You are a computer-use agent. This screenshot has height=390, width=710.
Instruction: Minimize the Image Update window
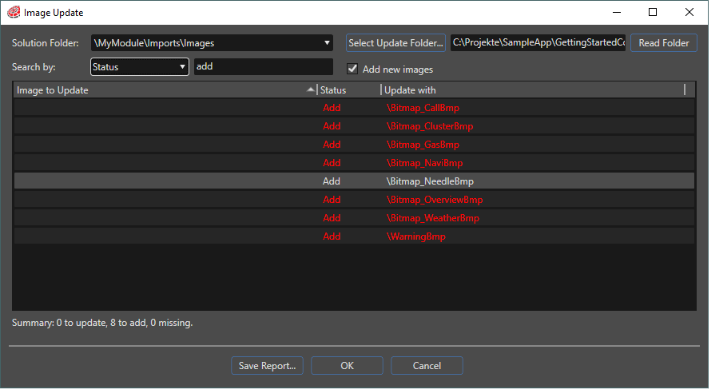coord(617,12)
